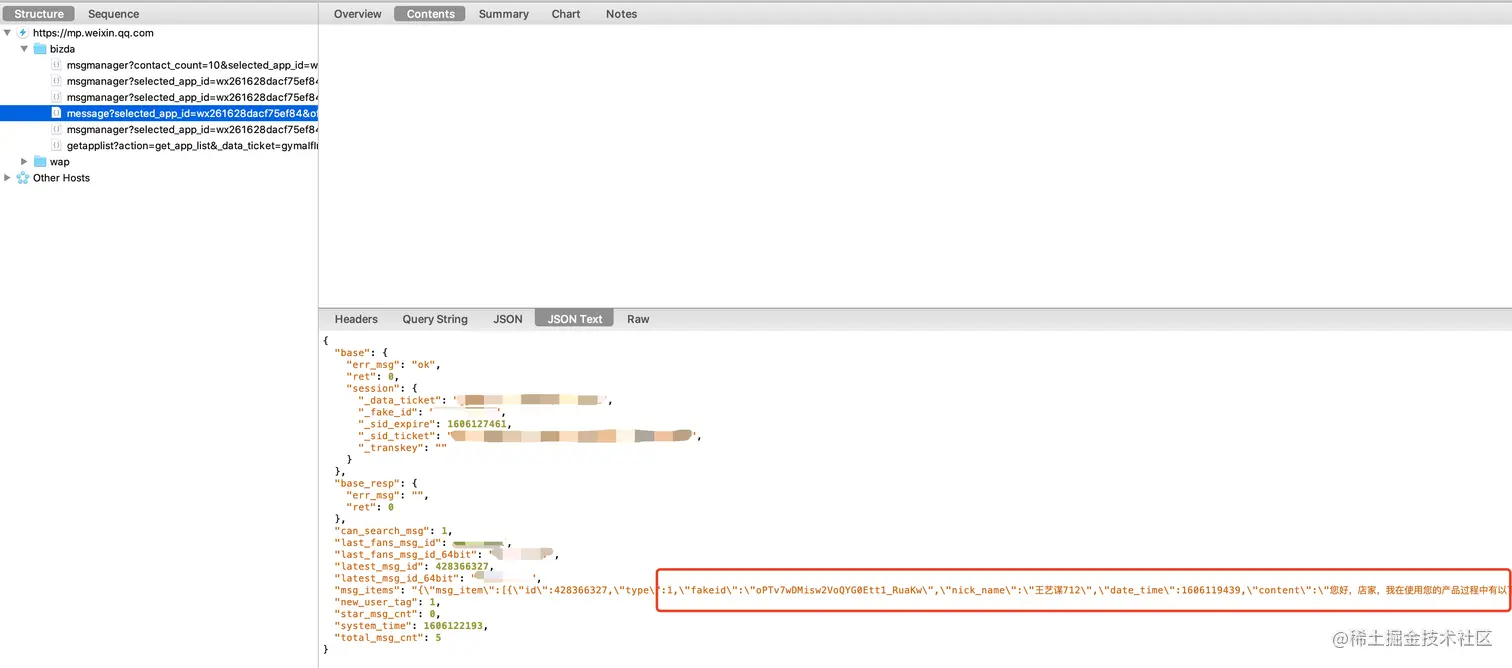The width and height of the screenshot is (1512, 668).
Task: Open the Notes tab
Action: pos(621,14)
